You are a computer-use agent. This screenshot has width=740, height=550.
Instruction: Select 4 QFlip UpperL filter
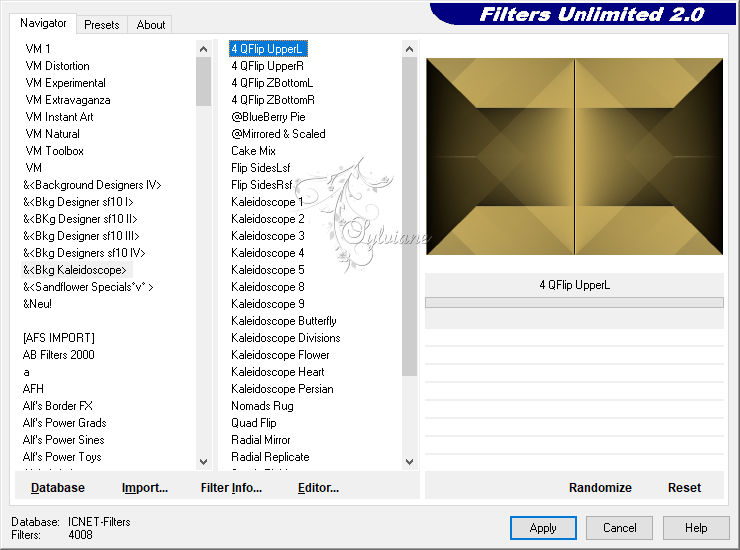268,49
